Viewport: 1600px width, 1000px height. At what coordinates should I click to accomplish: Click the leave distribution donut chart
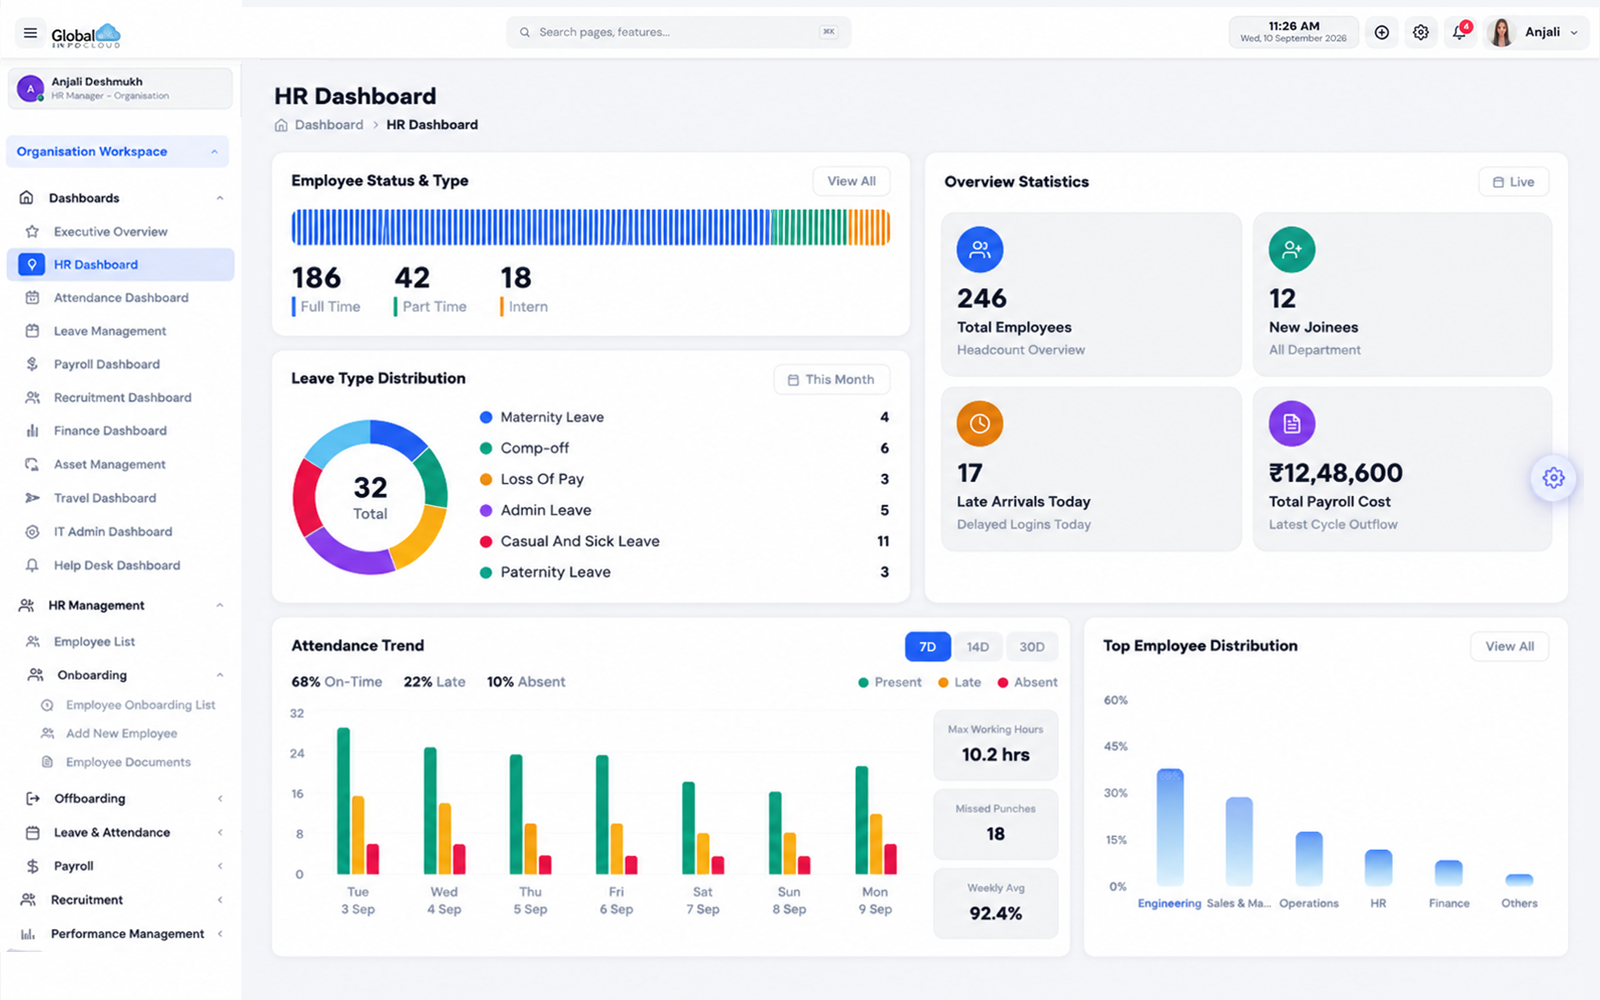coord(370,497)
